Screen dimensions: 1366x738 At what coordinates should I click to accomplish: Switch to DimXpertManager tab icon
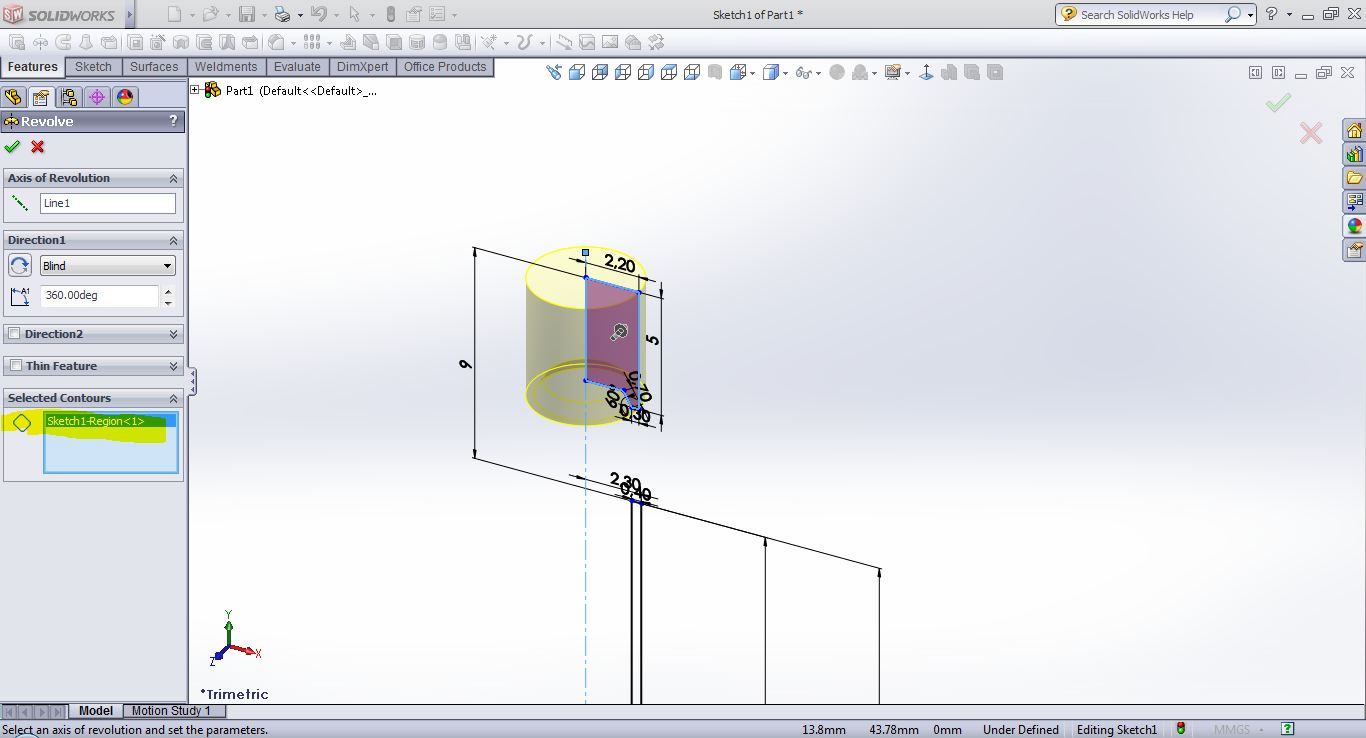click(96, 97)
